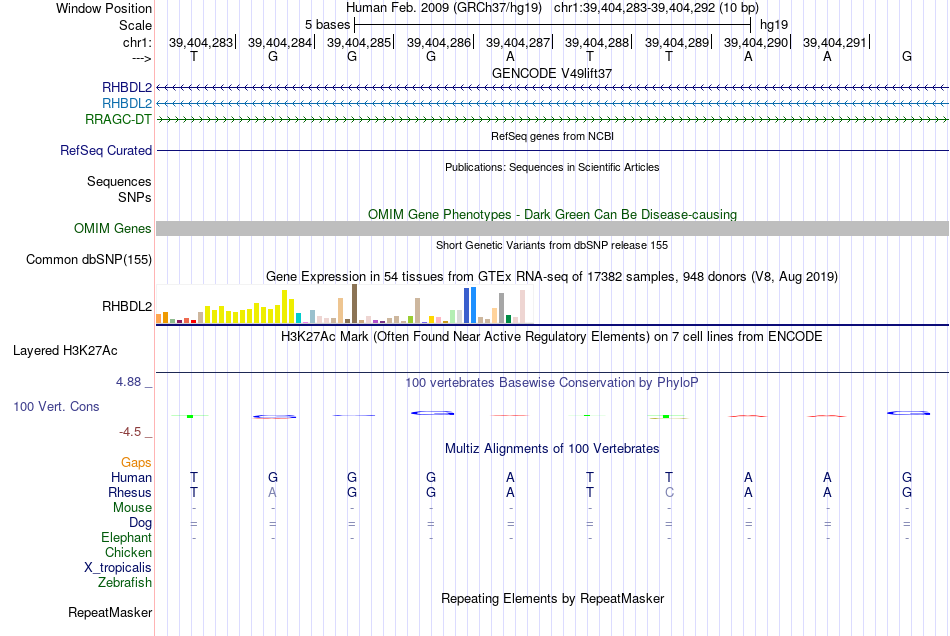Viewport: 950px width, 636px height.
Task: Click the 4.88 PhyloP upper limit value
Action: click(128, 382)
